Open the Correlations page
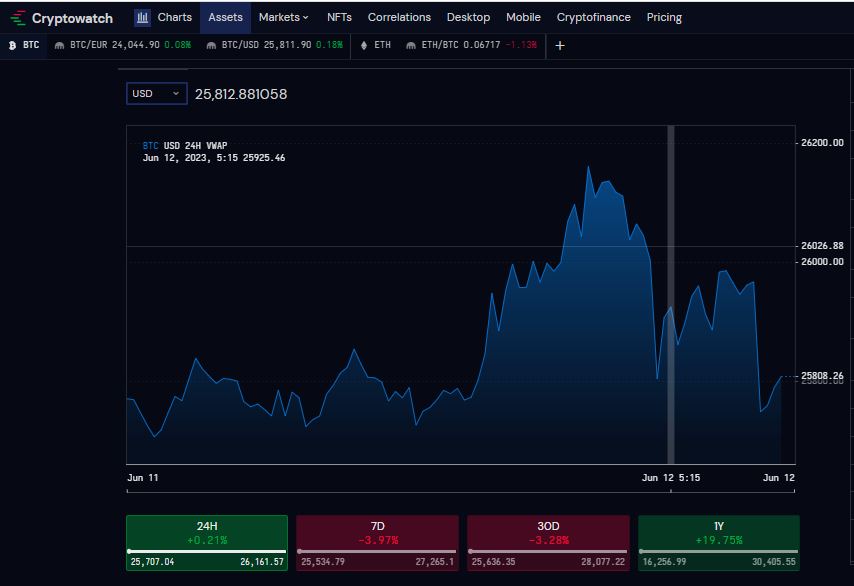 (x=399, y=17)
